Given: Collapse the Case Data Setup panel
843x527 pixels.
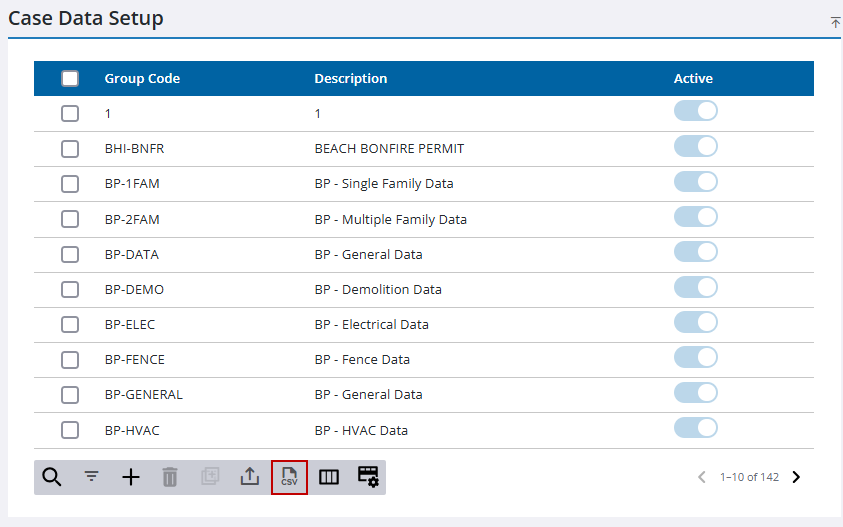Looking at the screenshot, I should [x=835, y=22].
